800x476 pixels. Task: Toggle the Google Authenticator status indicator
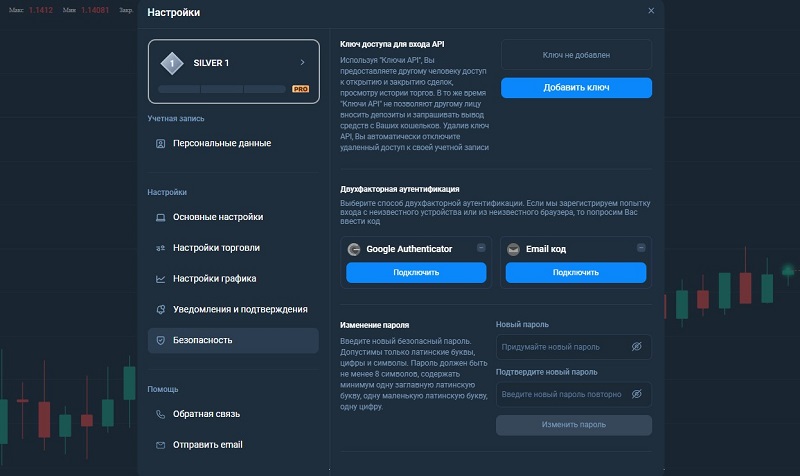tap(481, 248)
